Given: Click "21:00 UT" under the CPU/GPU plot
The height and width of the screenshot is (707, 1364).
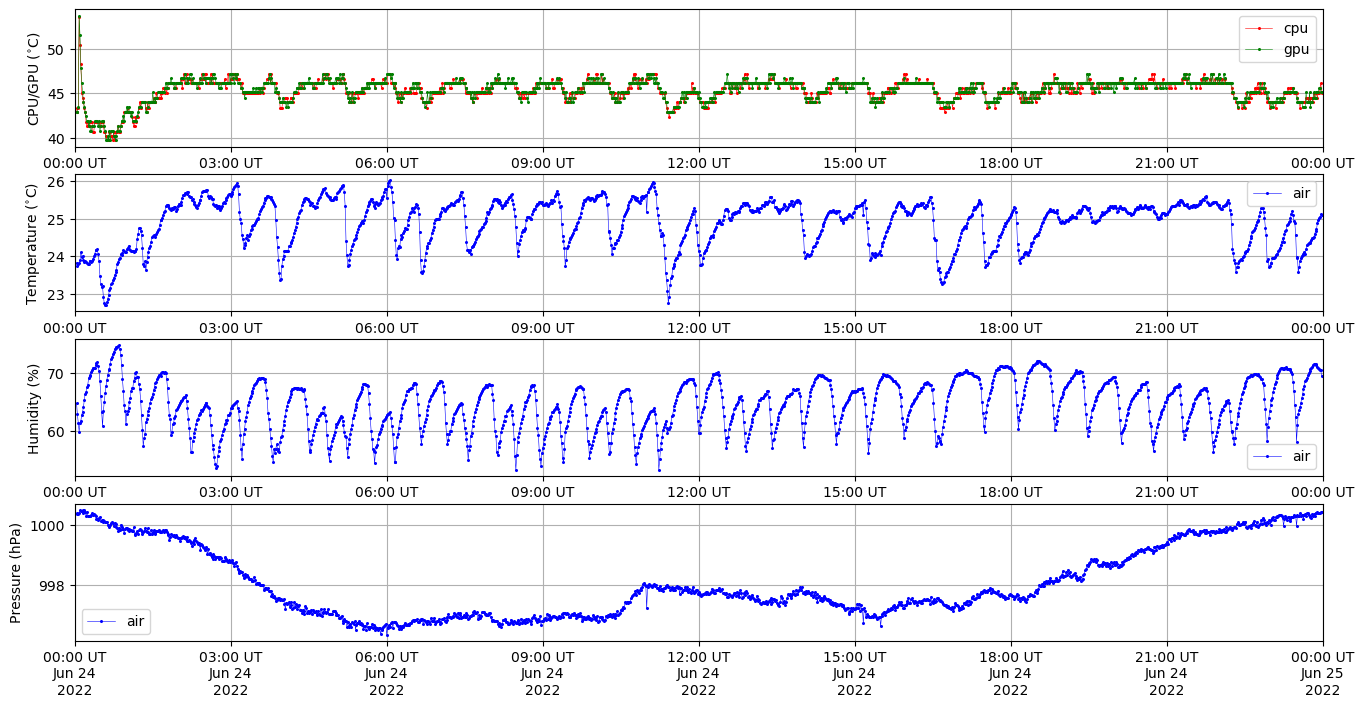Looking at the screenshot, I should (x=1167, y=163).
